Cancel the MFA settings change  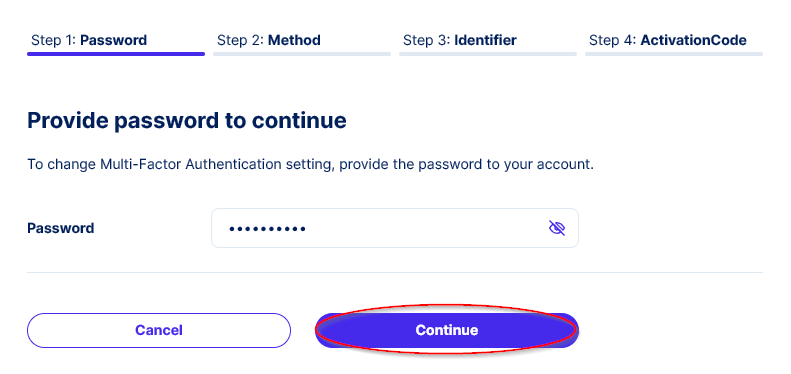click(159, 330)
